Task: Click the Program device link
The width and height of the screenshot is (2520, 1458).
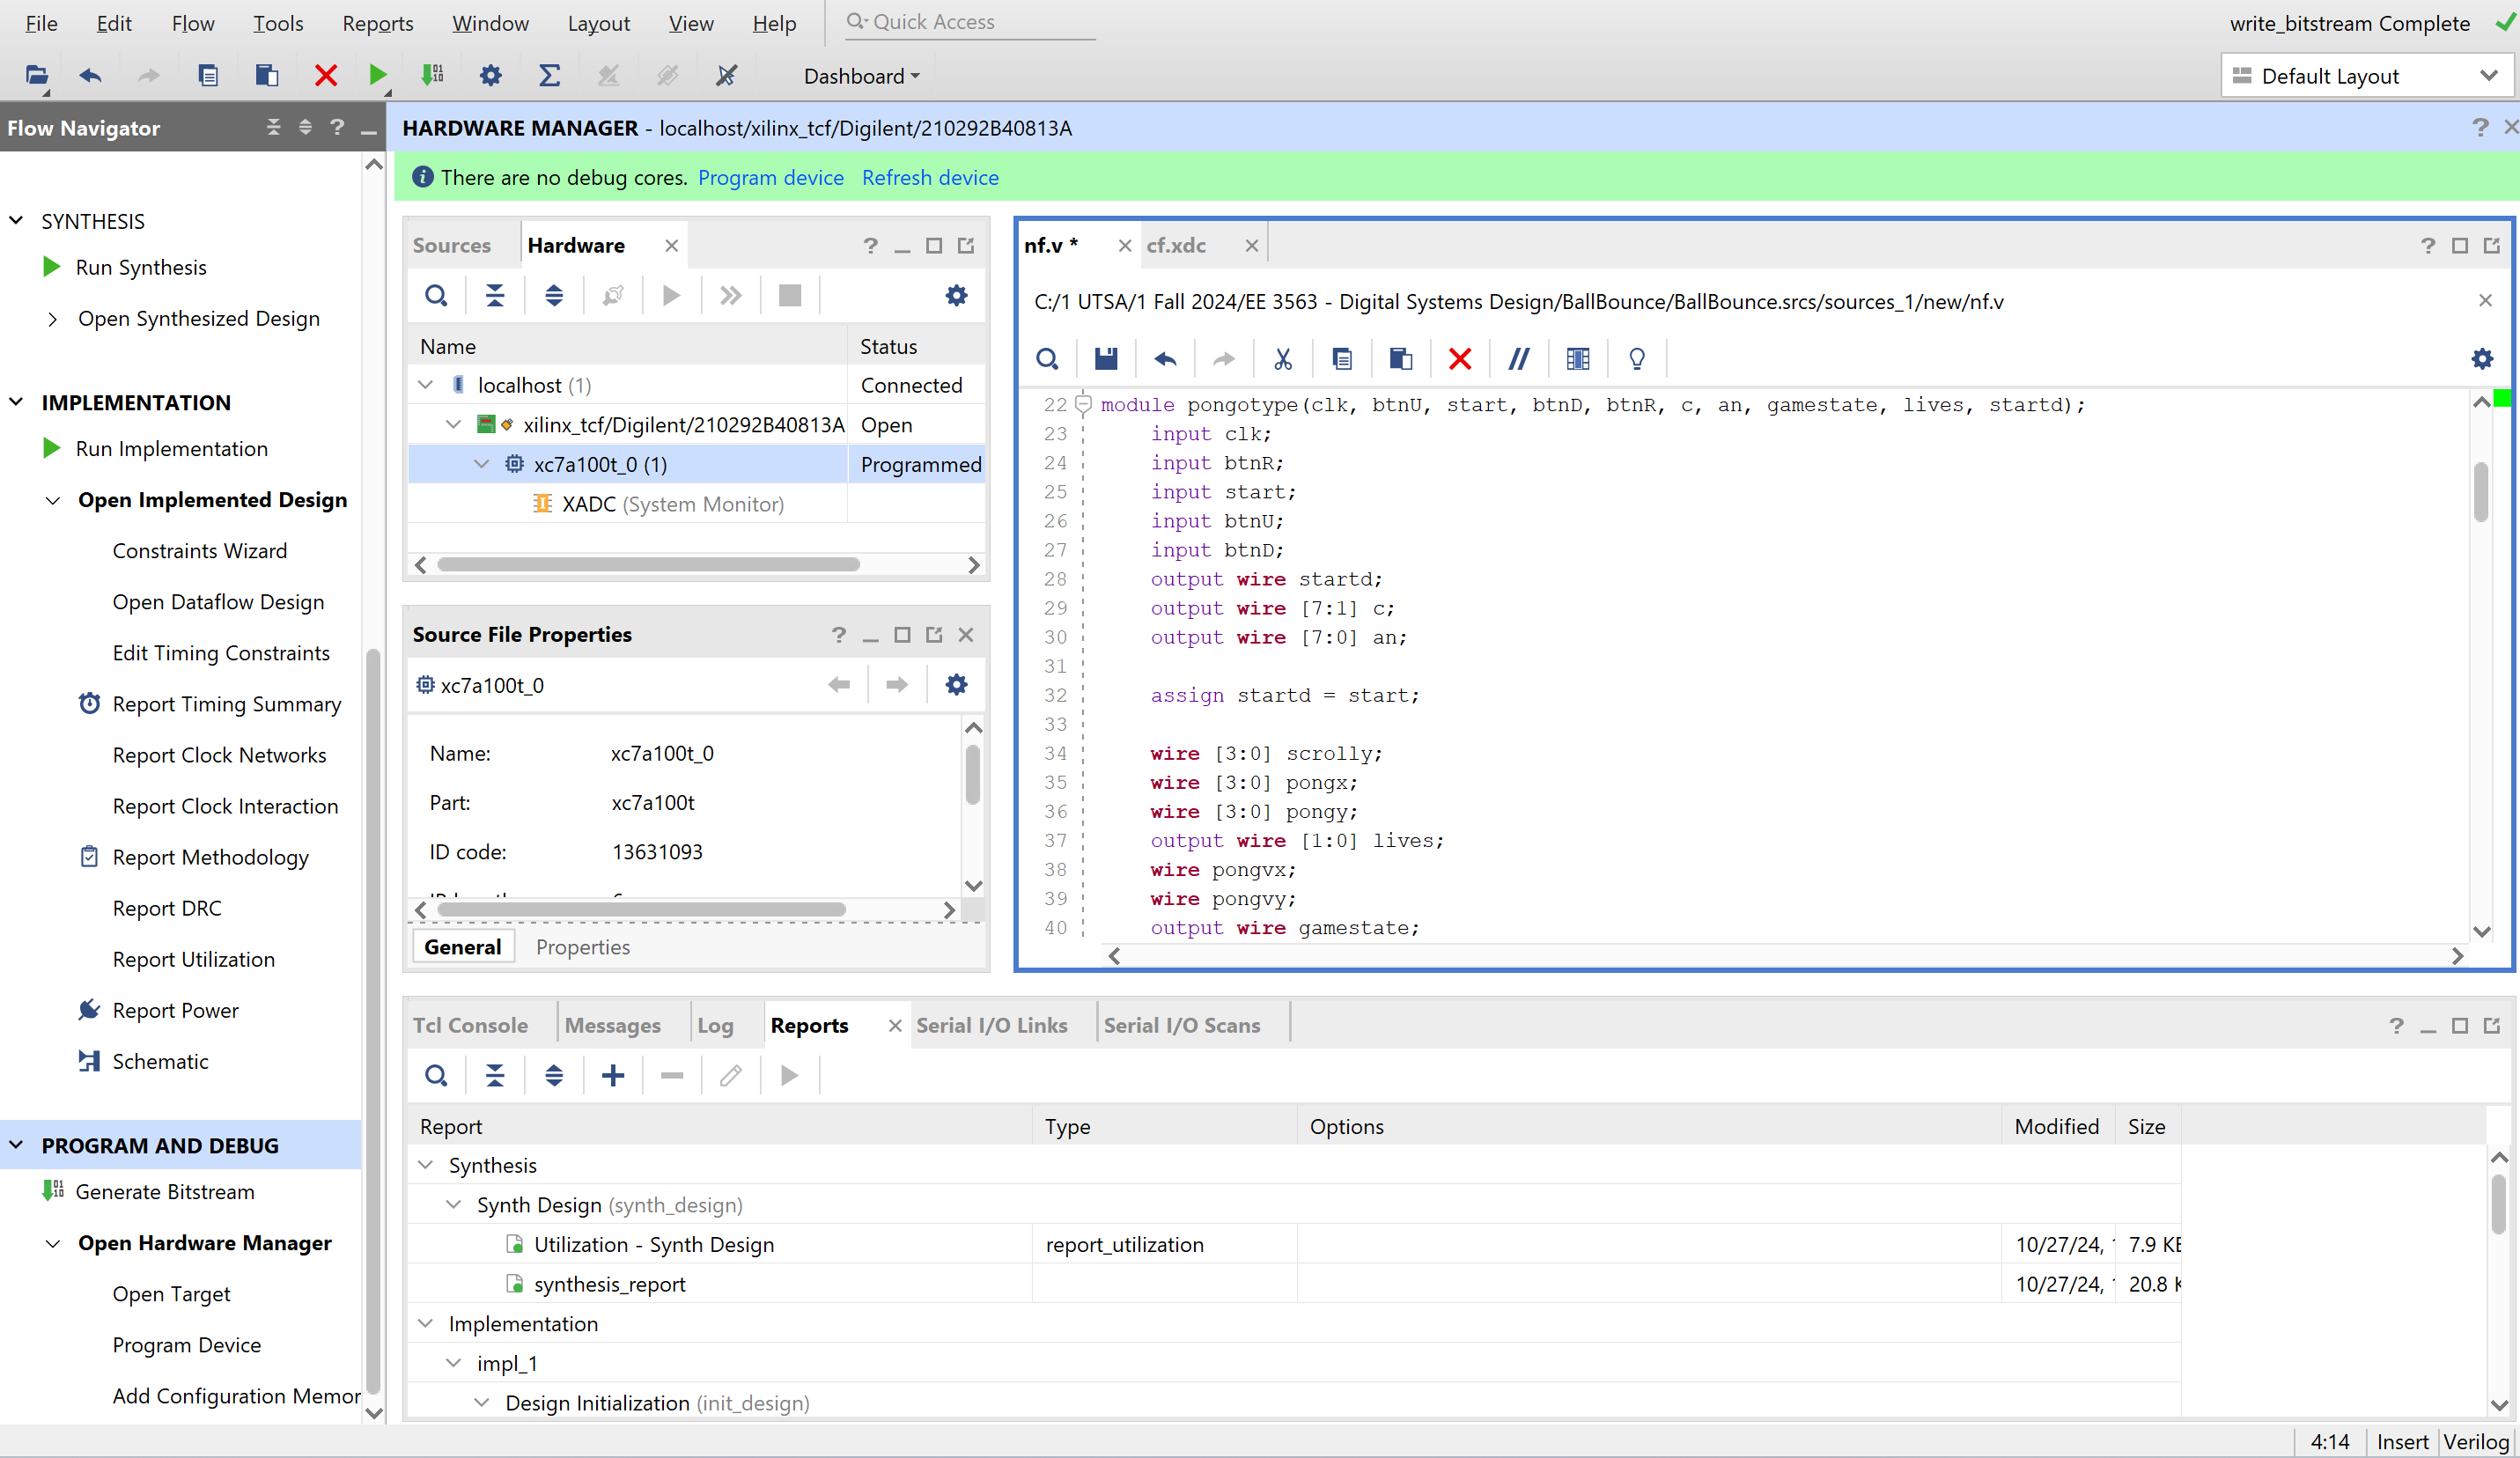Action: pyautogui.click(x=770, y=177)
